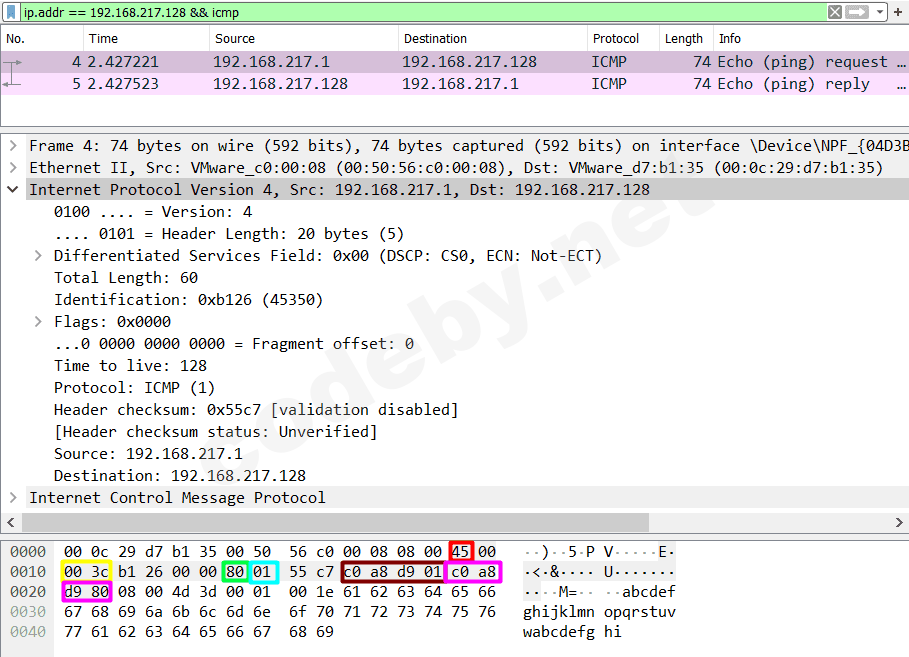Click ASCII text 'wabcdefg hi' in hex pane
Image resolution: width=909 pixels, height=657 pixels.
point(572,631)
